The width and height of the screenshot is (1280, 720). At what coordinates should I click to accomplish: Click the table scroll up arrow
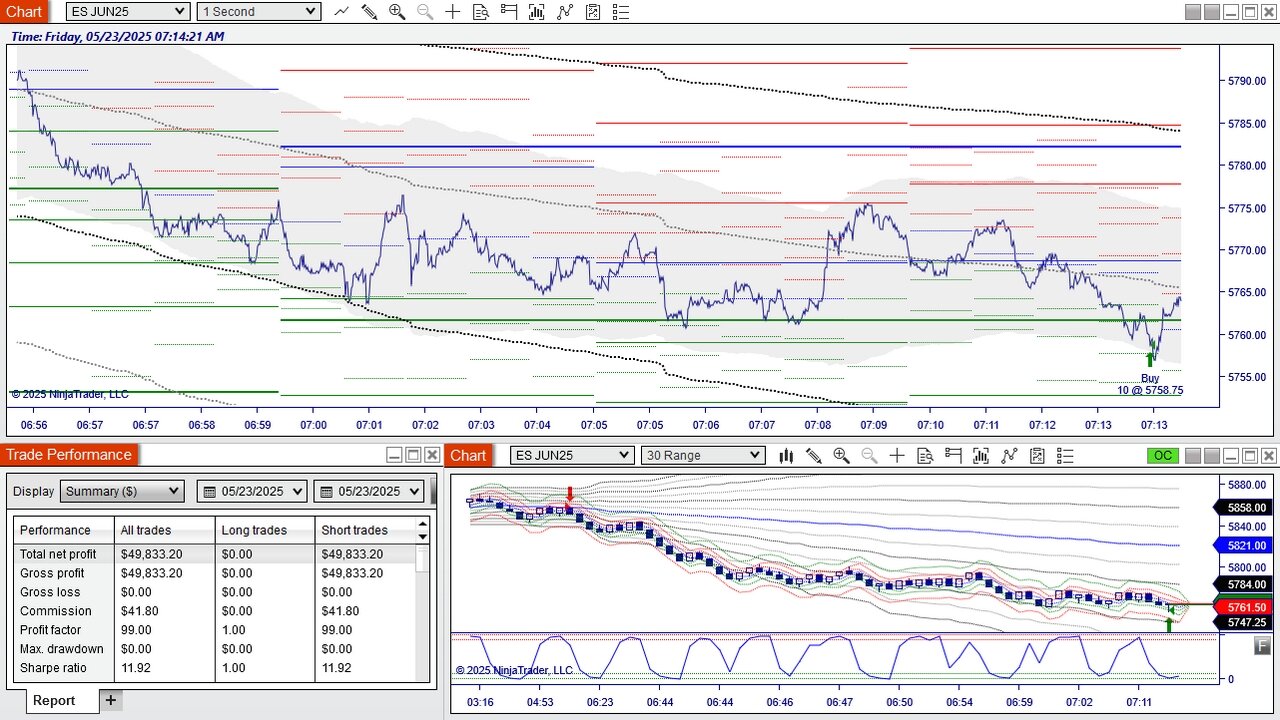[x=423, y=524]
